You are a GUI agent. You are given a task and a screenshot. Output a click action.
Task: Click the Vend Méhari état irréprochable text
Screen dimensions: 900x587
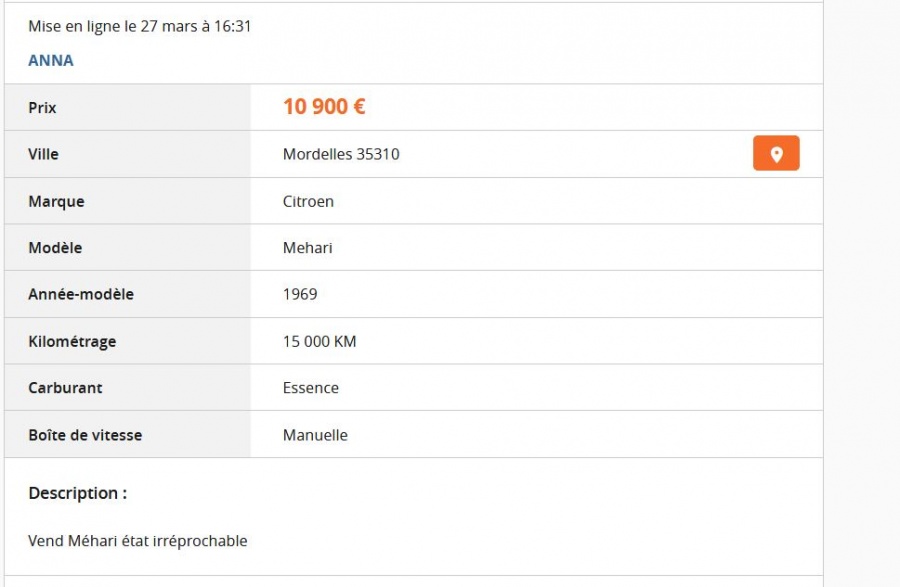(x=138, y=541)
